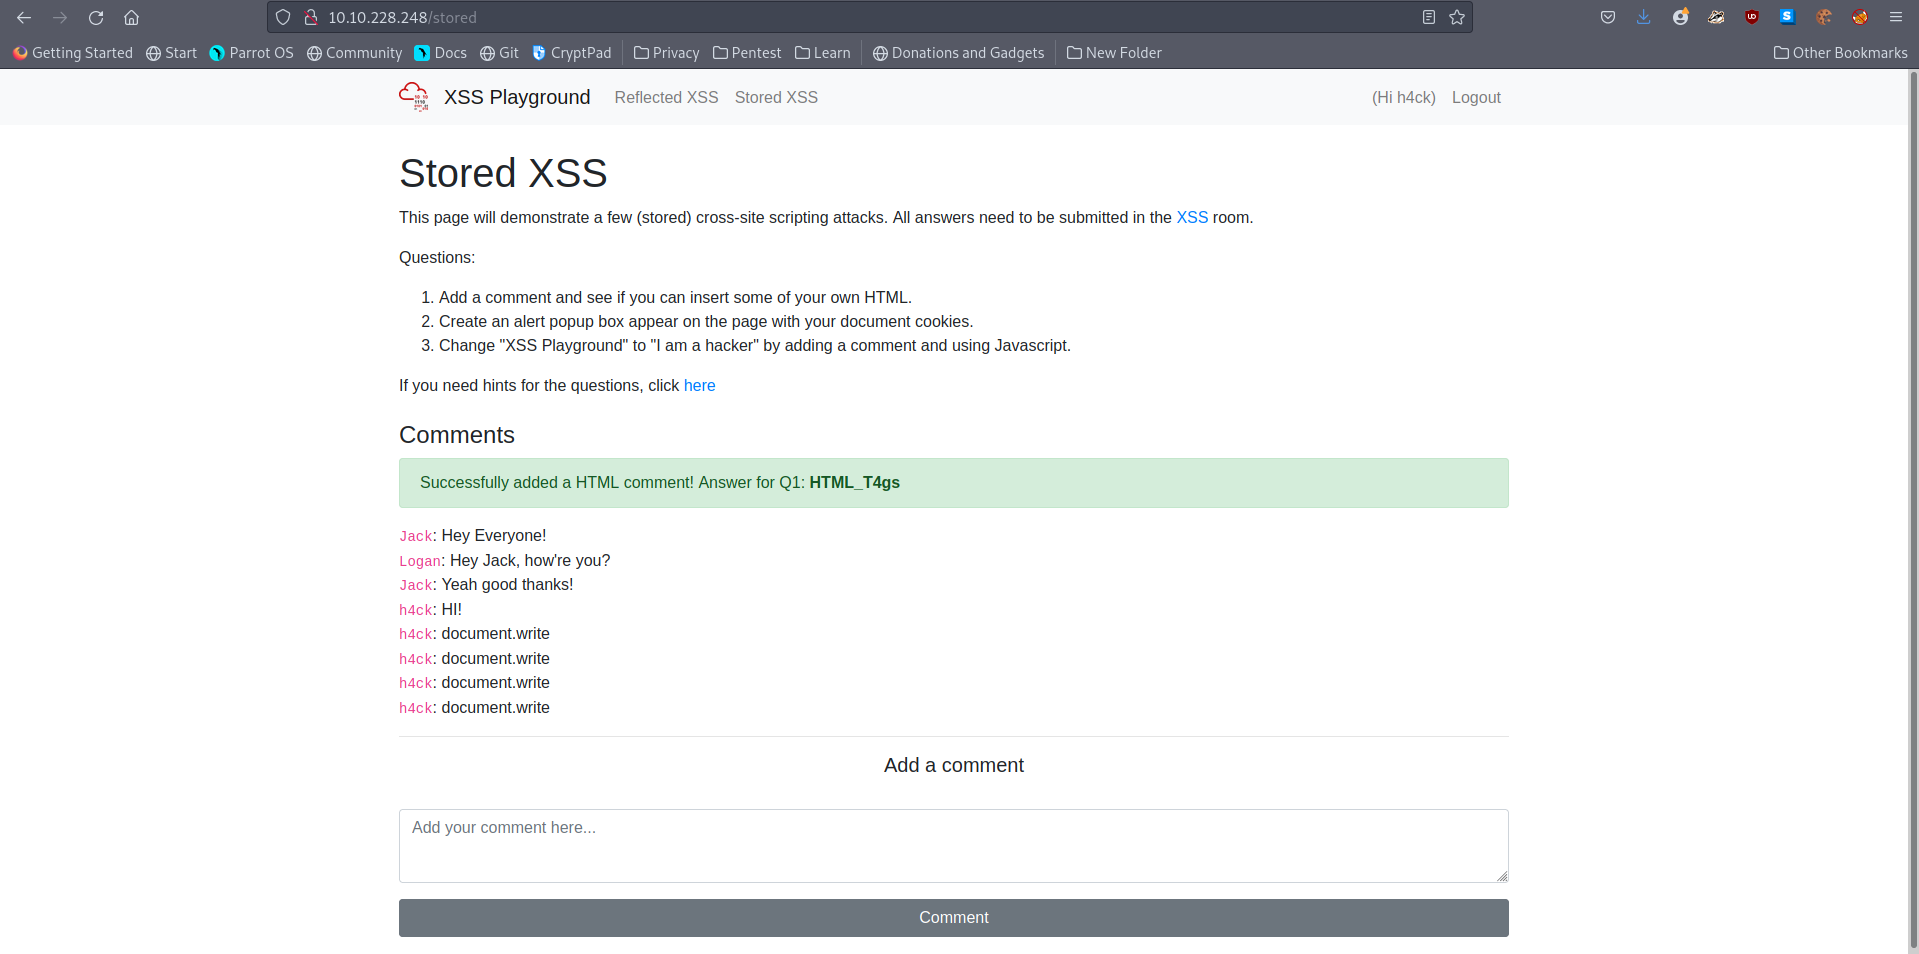Expand the Pentest bookmarks folder
This screenshot has width=1919, height=954.
[x=747, y=53]
